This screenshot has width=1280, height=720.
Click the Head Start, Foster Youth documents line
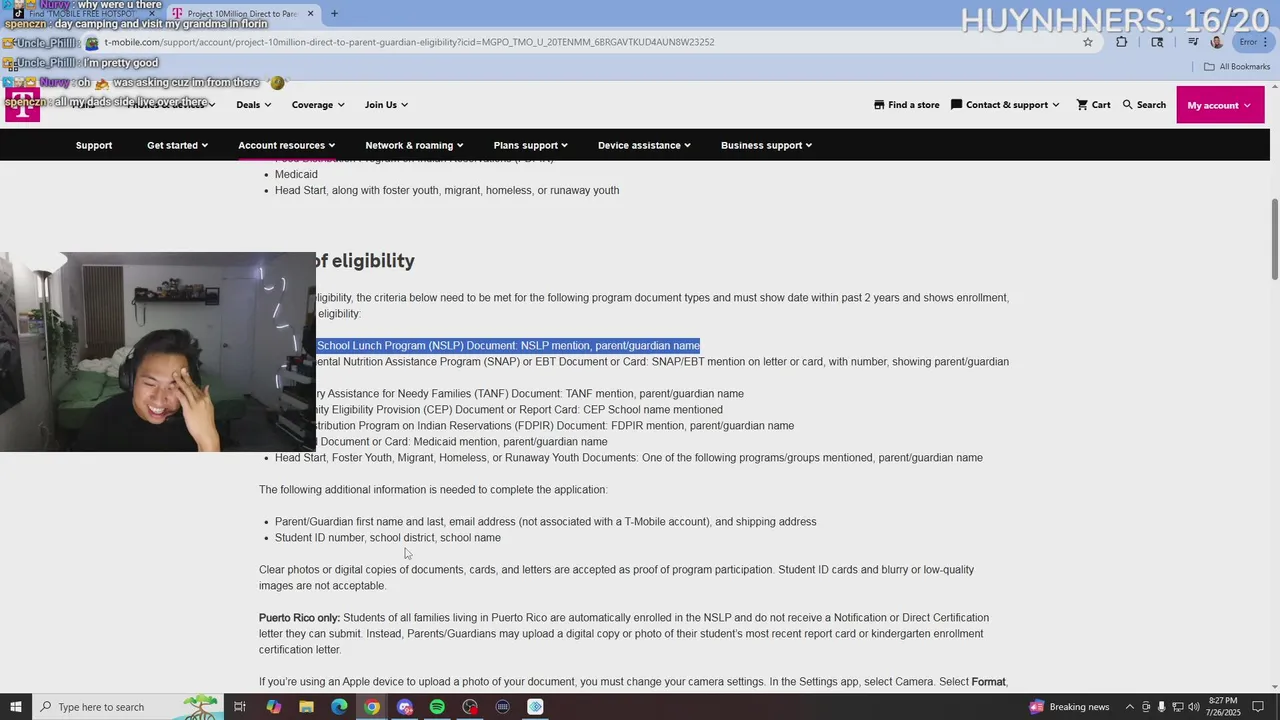coord(629,458)
